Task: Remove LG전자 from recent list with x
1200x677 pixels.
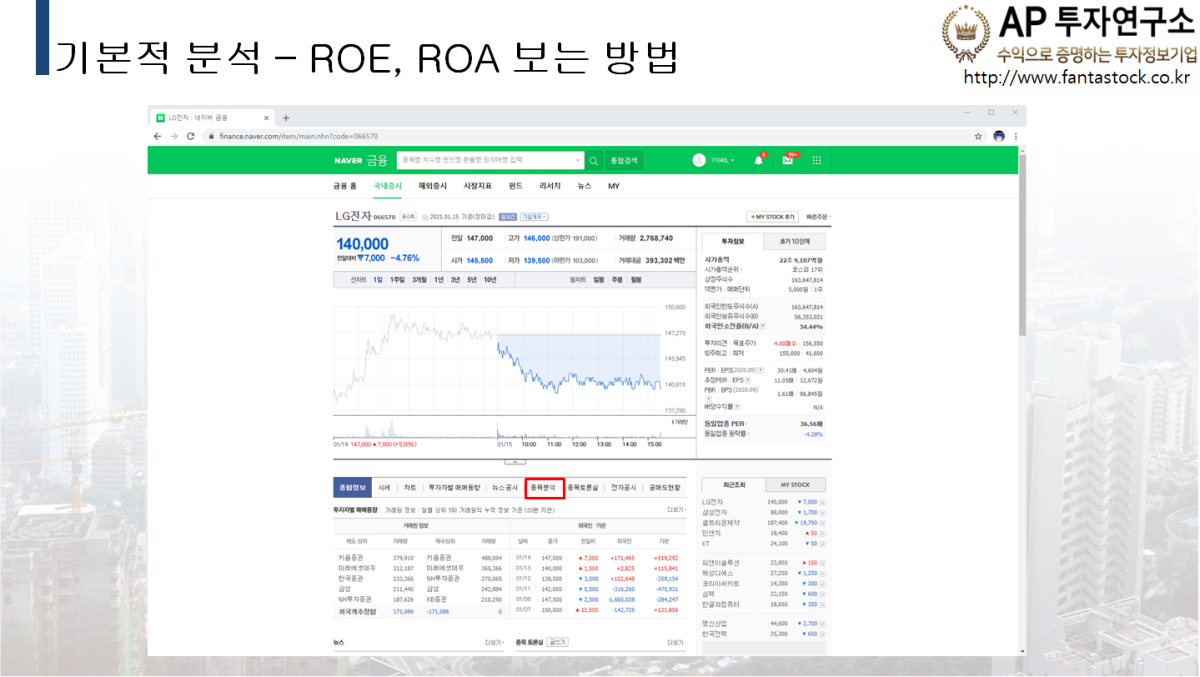Action: 824,502
